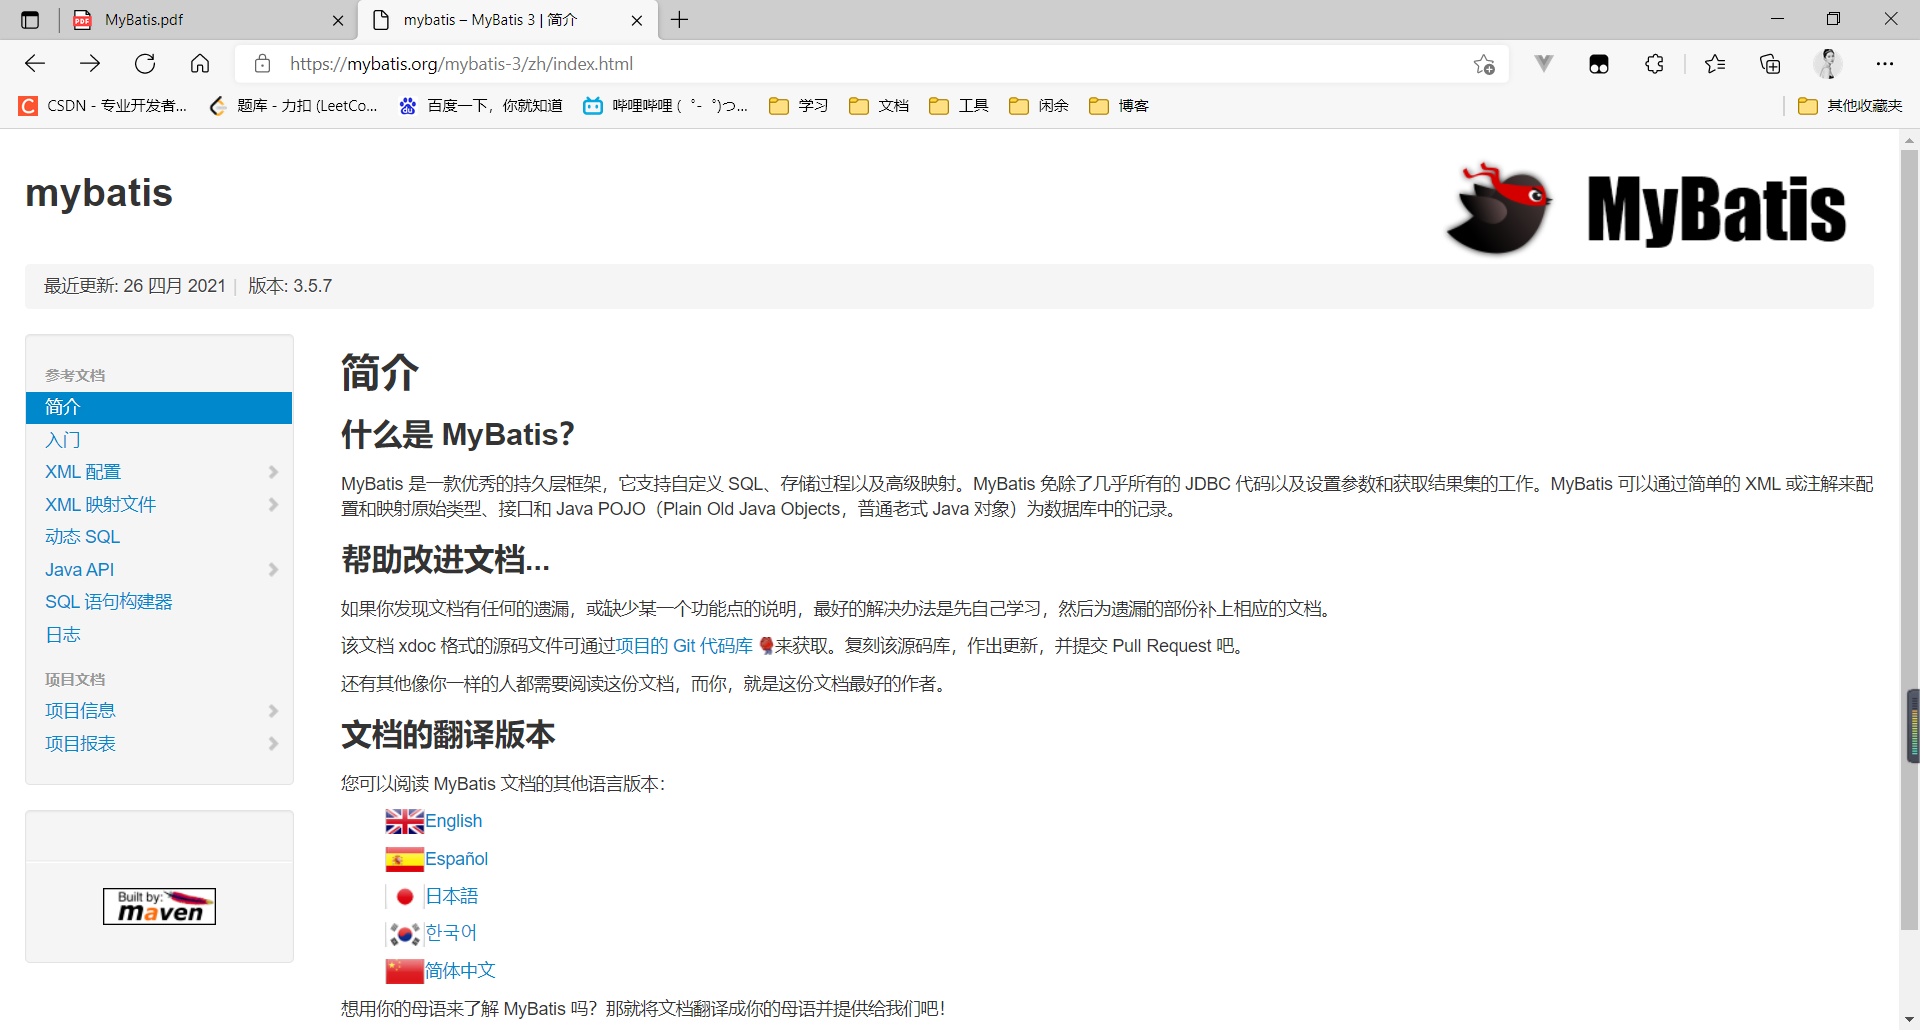Open the Bilibili bookmark on the favorites bar
Viewport: 1920px width, 1030px height.
coord(664,105)
